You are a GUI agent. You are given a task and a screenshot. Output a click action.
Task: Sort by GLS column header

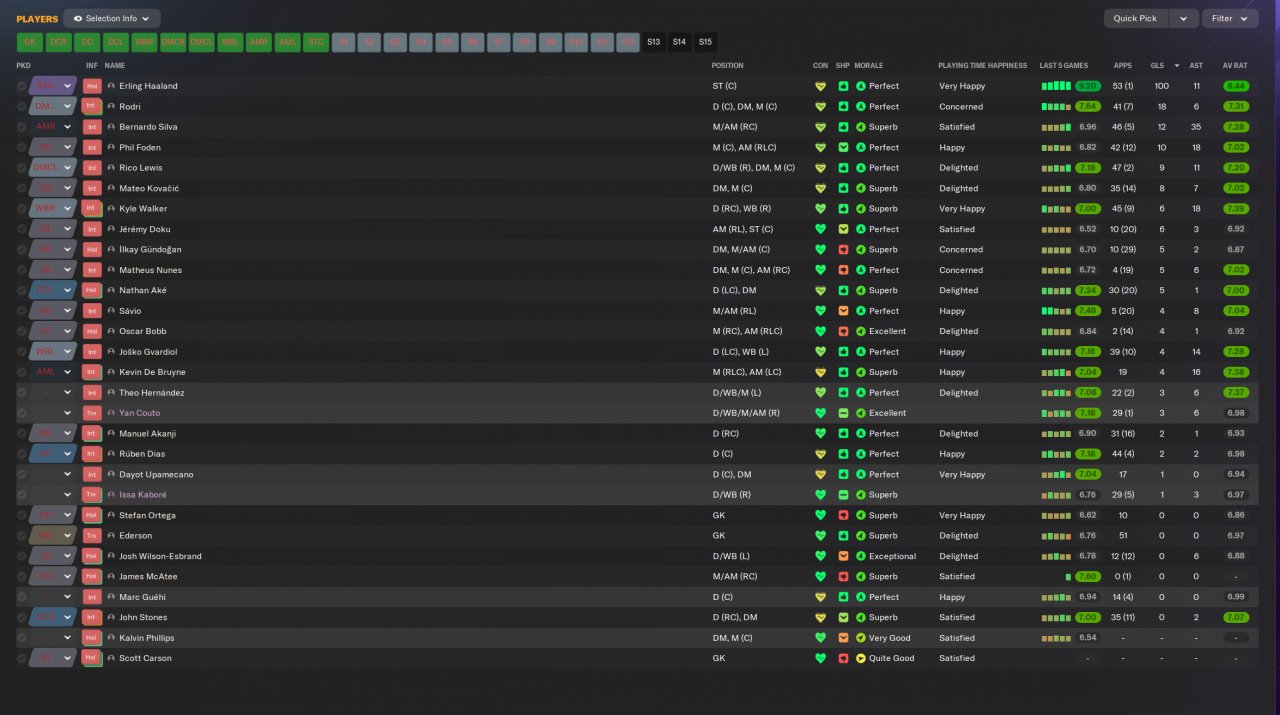(x=1157, y=66)
